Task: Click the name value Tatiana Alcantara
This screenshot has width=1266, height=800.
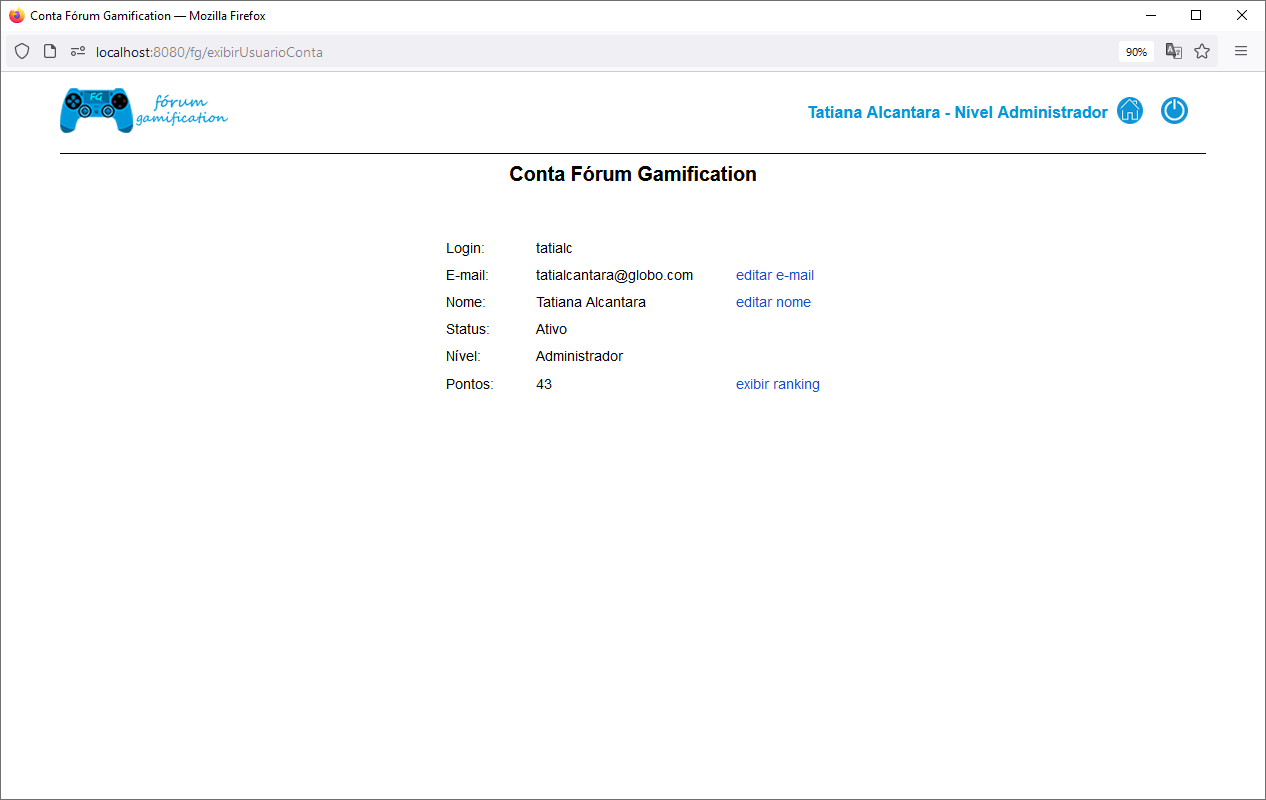Action: (x=591, y=302)
